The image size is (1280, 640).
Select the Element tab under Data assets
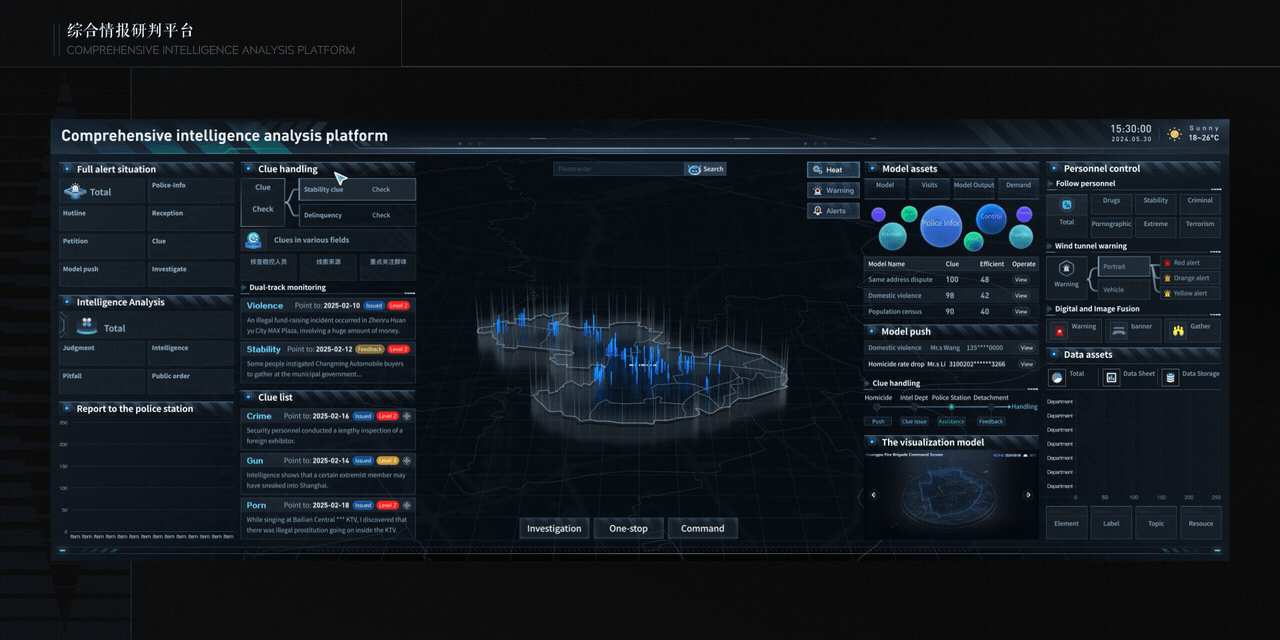[x=1067, y=523]
